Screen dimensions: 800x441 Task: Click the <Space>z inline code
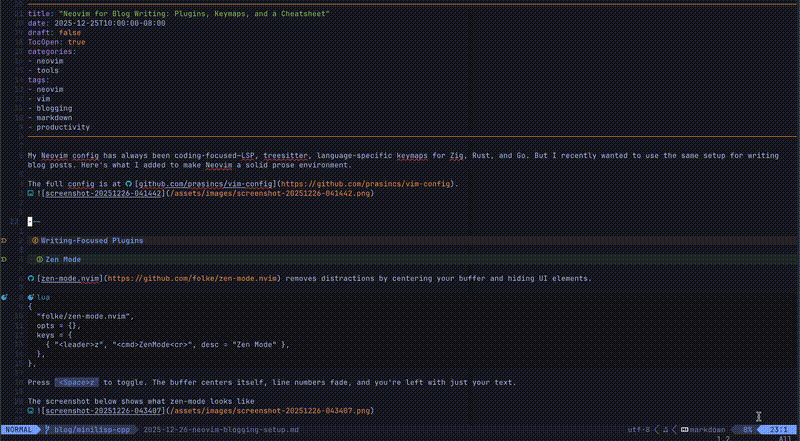(77, 382)
